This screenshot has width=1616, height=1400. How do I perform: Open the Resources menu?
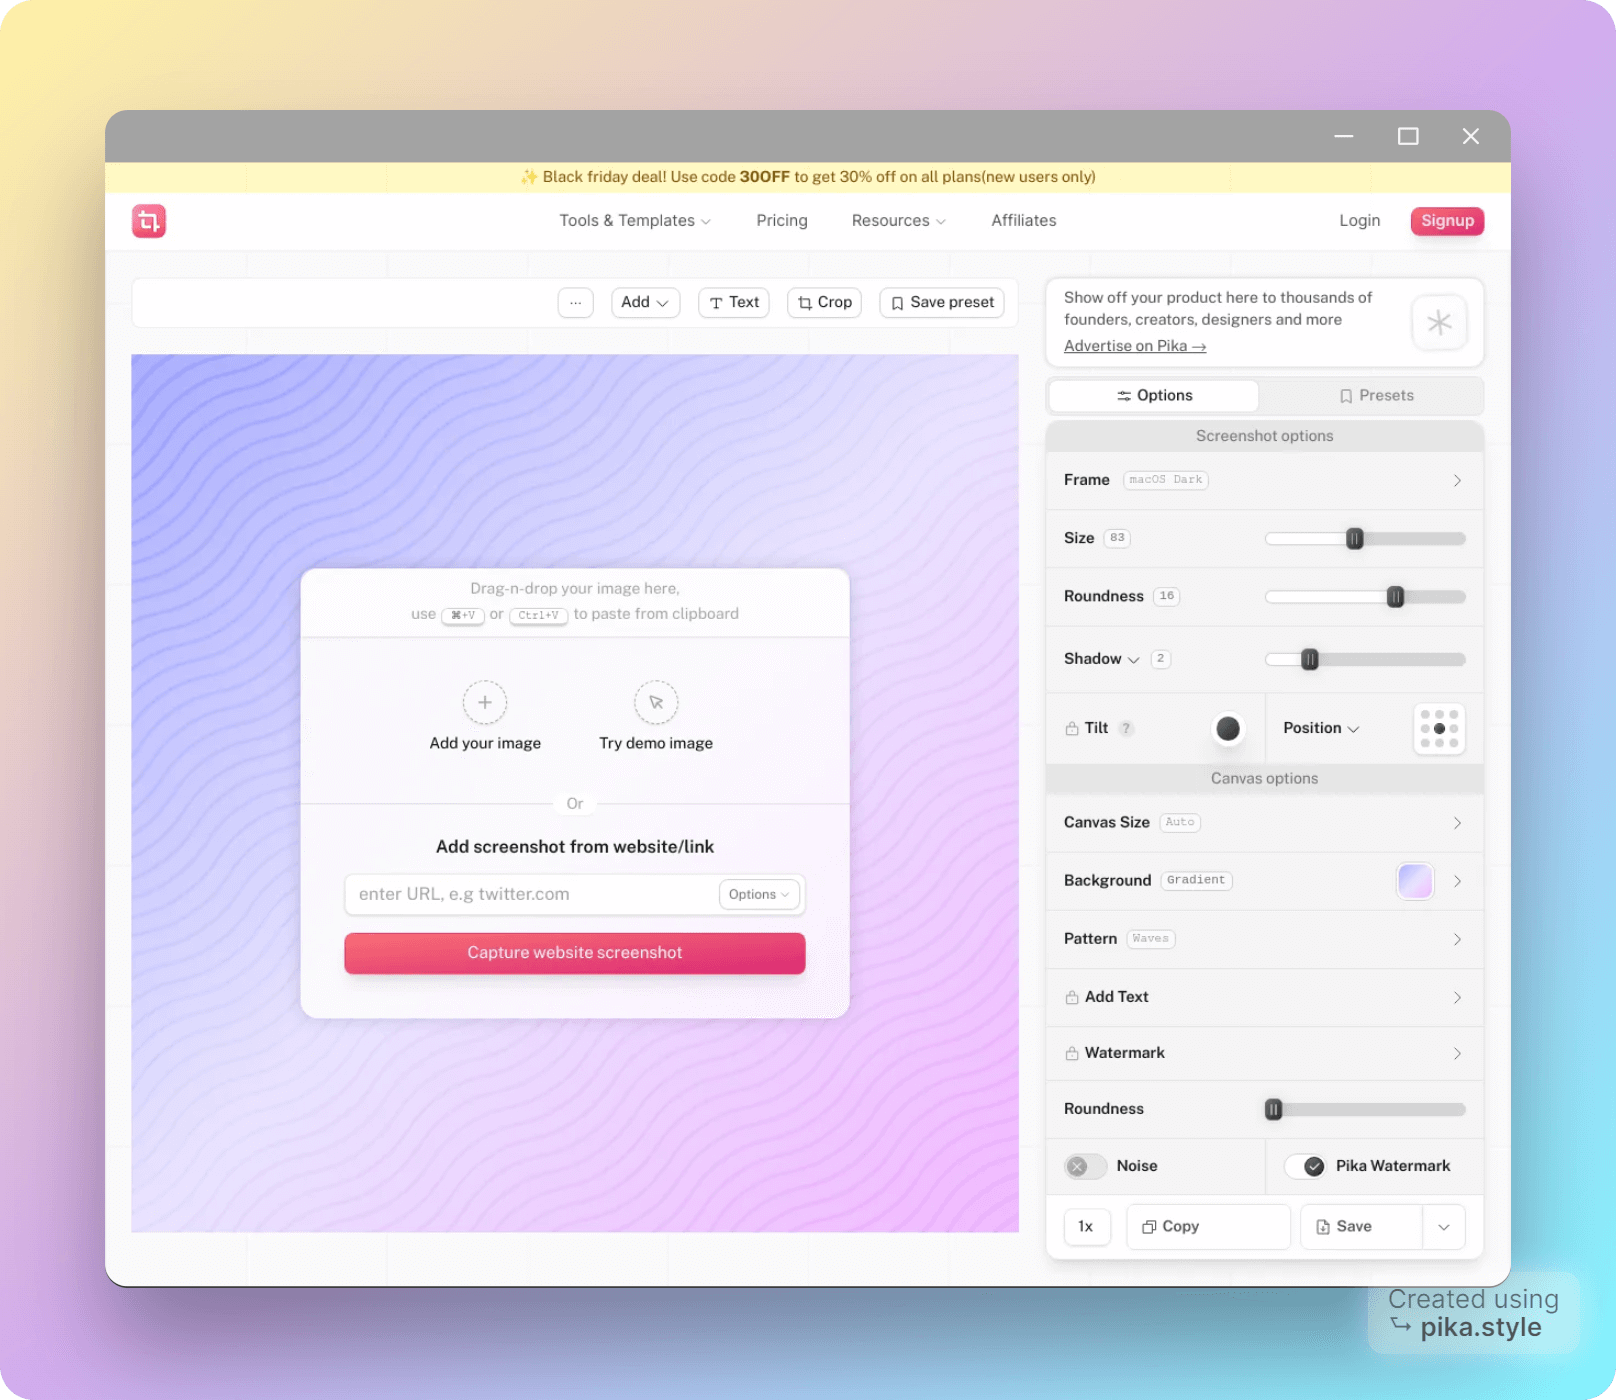click(x=898, y=220)
